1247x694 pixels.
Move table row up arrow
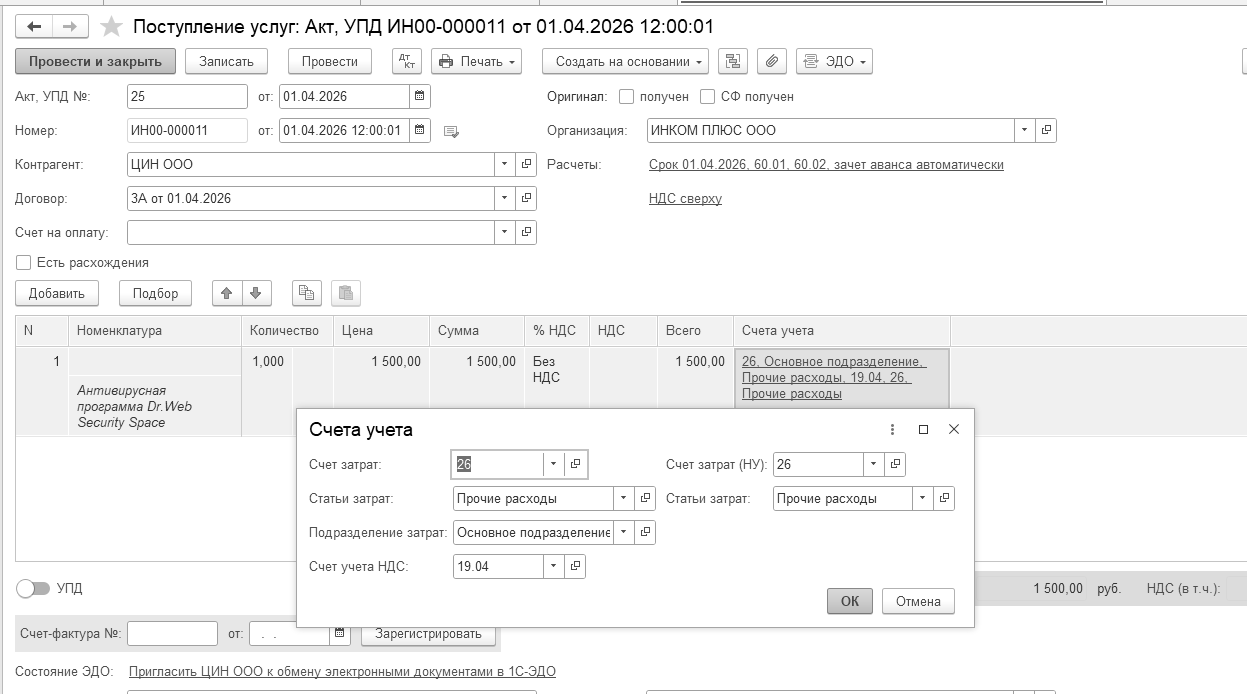click(227, 293)
